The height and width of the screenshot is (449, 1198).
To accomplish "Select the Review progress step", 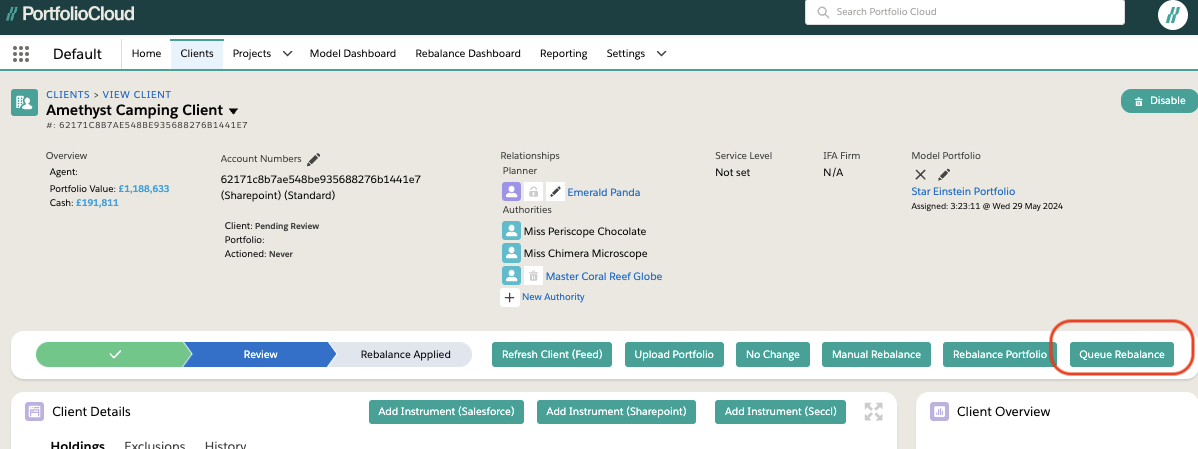I will [261, 355].
